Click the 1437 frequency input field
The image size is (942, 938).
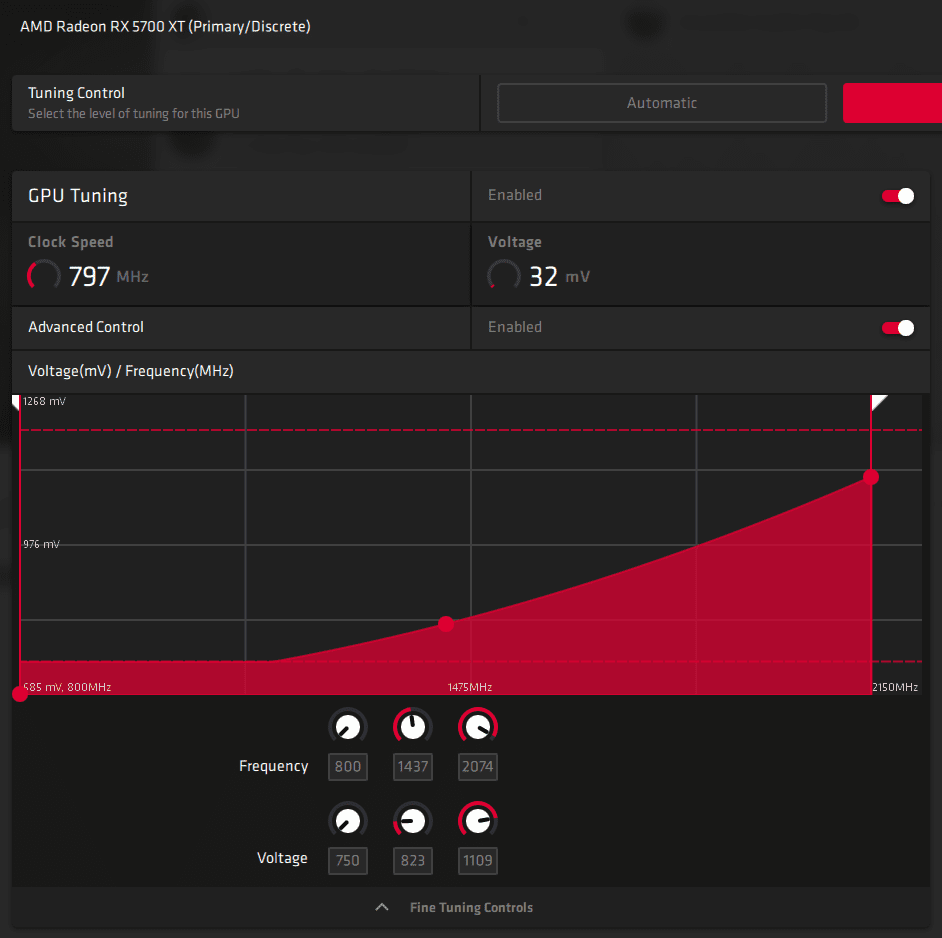(413, 767)
